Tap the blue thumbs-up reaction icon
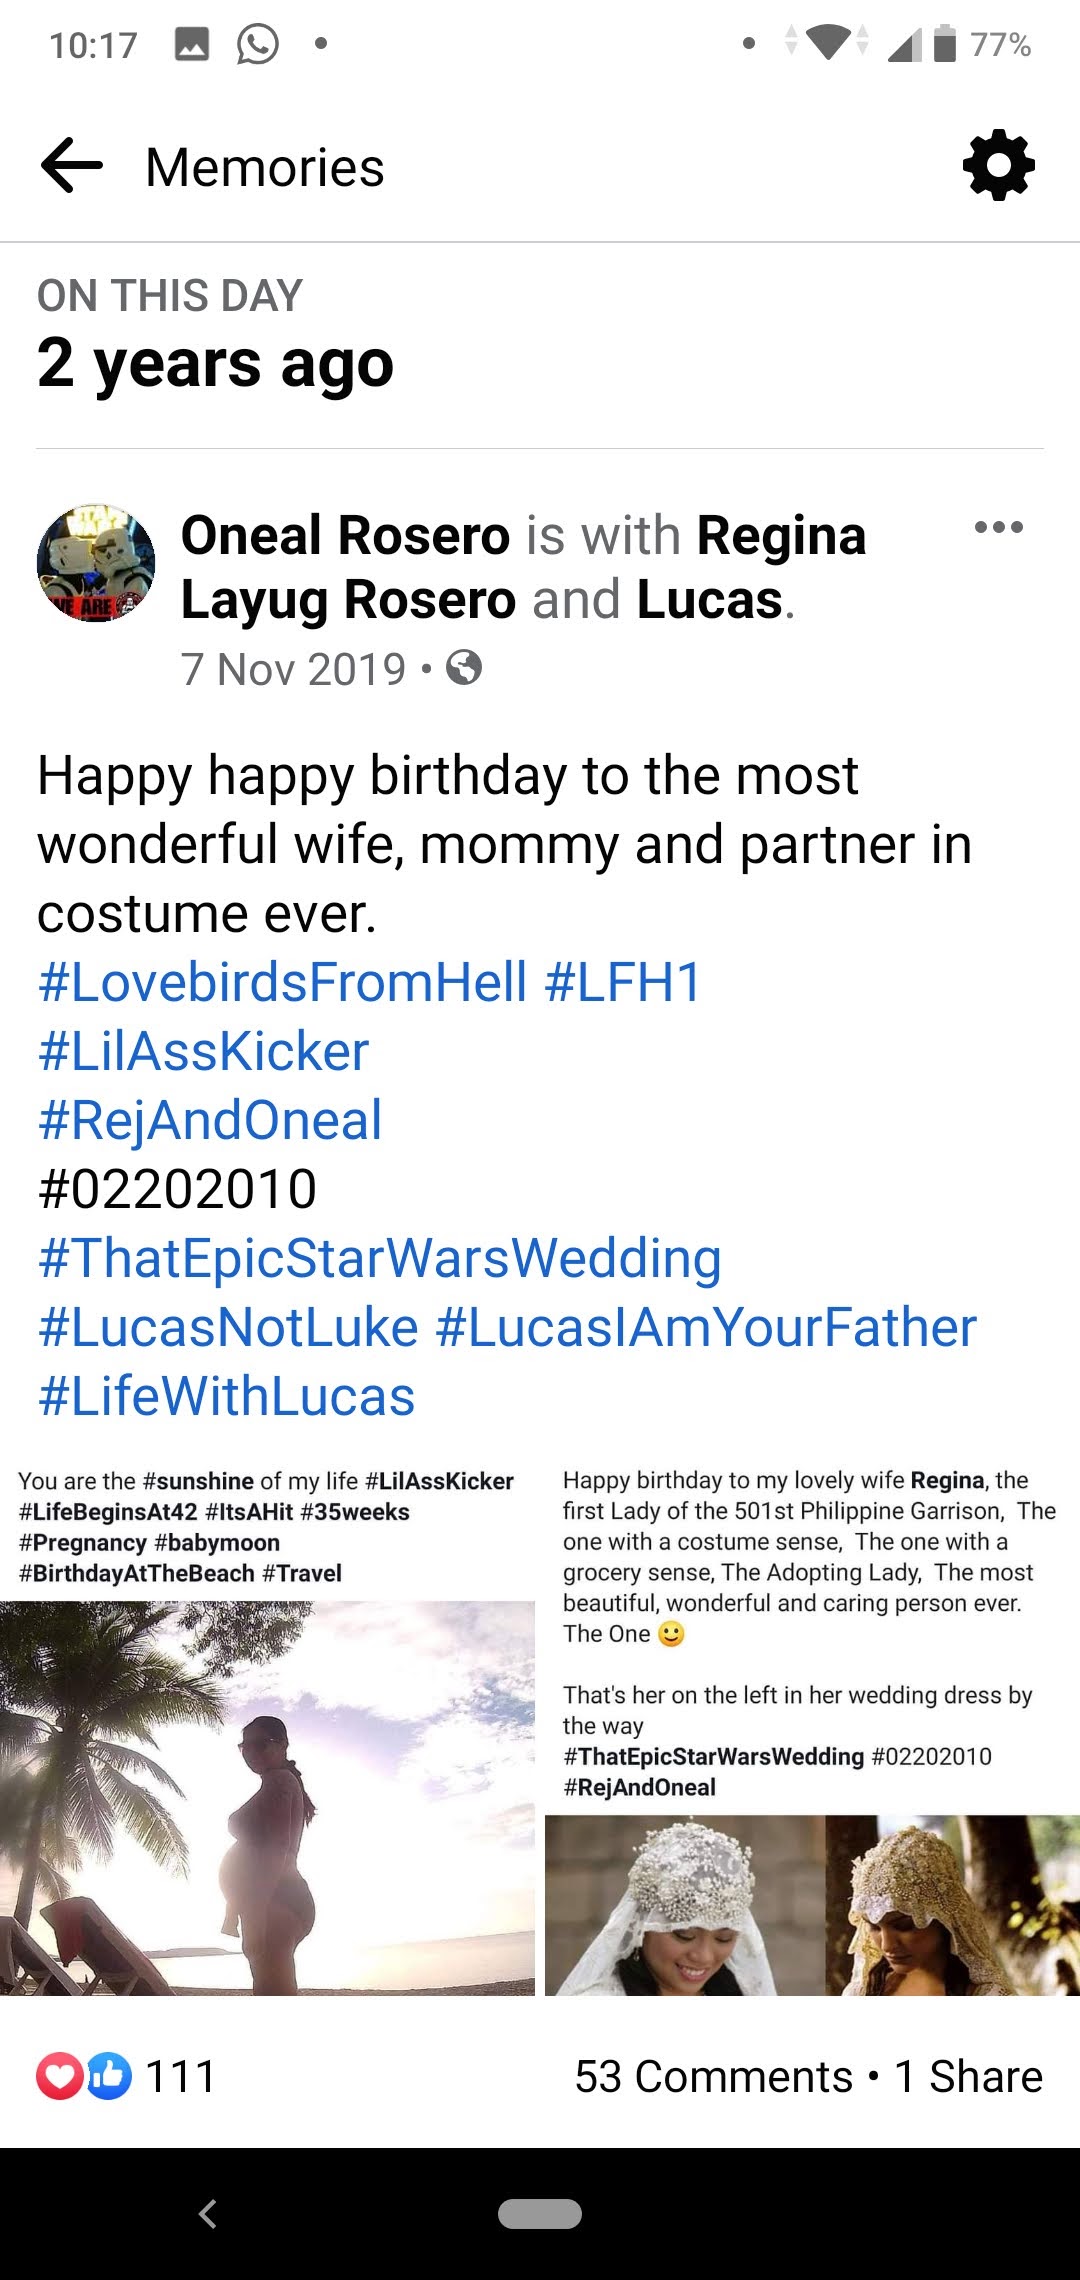This screenshot has height=2280, width=1080. [x=109, y=2076]
